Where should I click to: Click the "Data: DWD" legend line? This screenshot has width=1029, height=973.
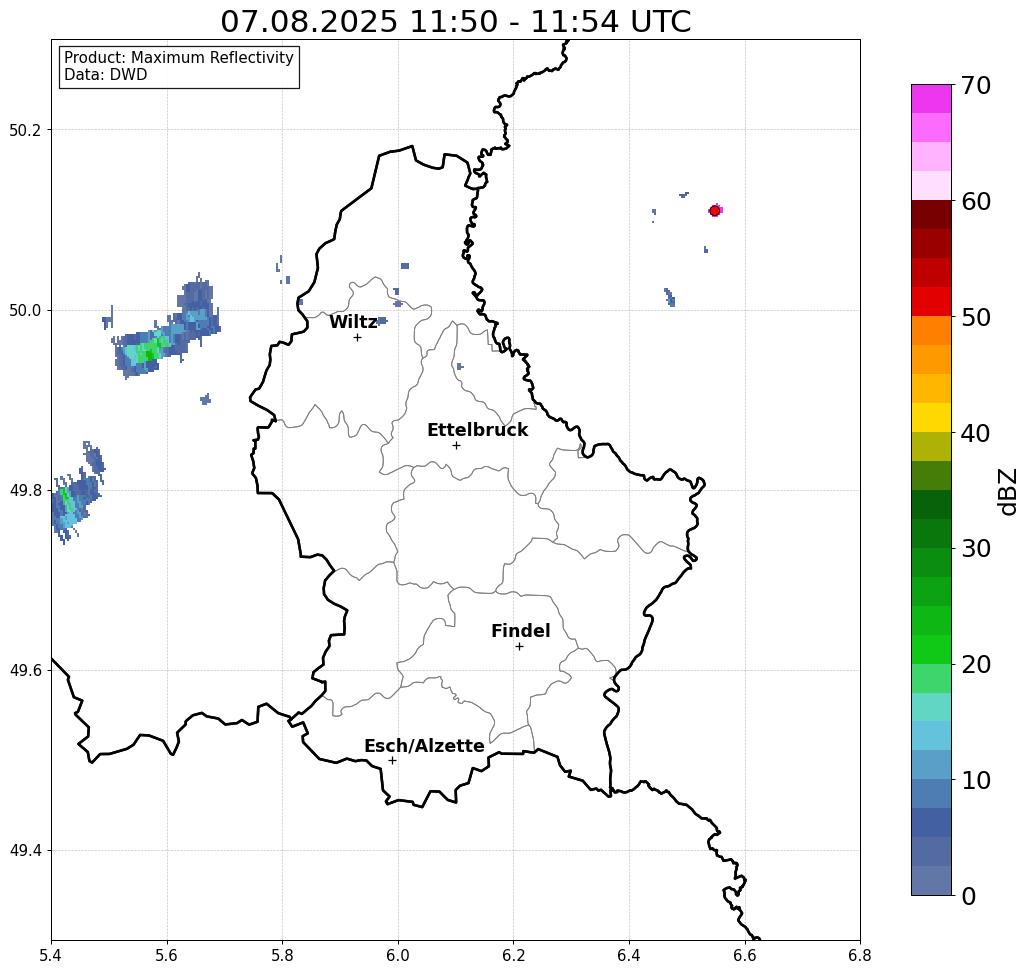coord(106,75)
